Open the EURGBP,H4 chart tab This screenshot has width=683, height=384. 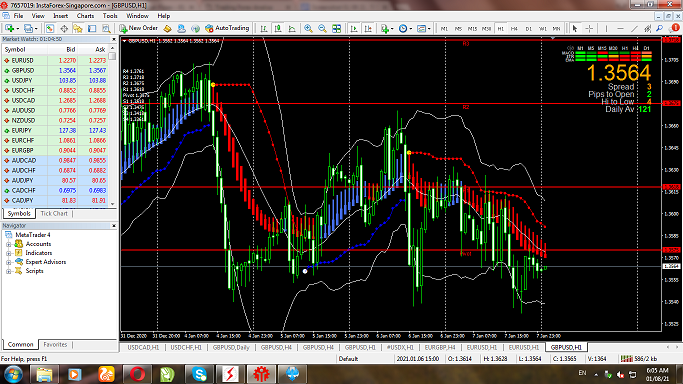(440, 347)
